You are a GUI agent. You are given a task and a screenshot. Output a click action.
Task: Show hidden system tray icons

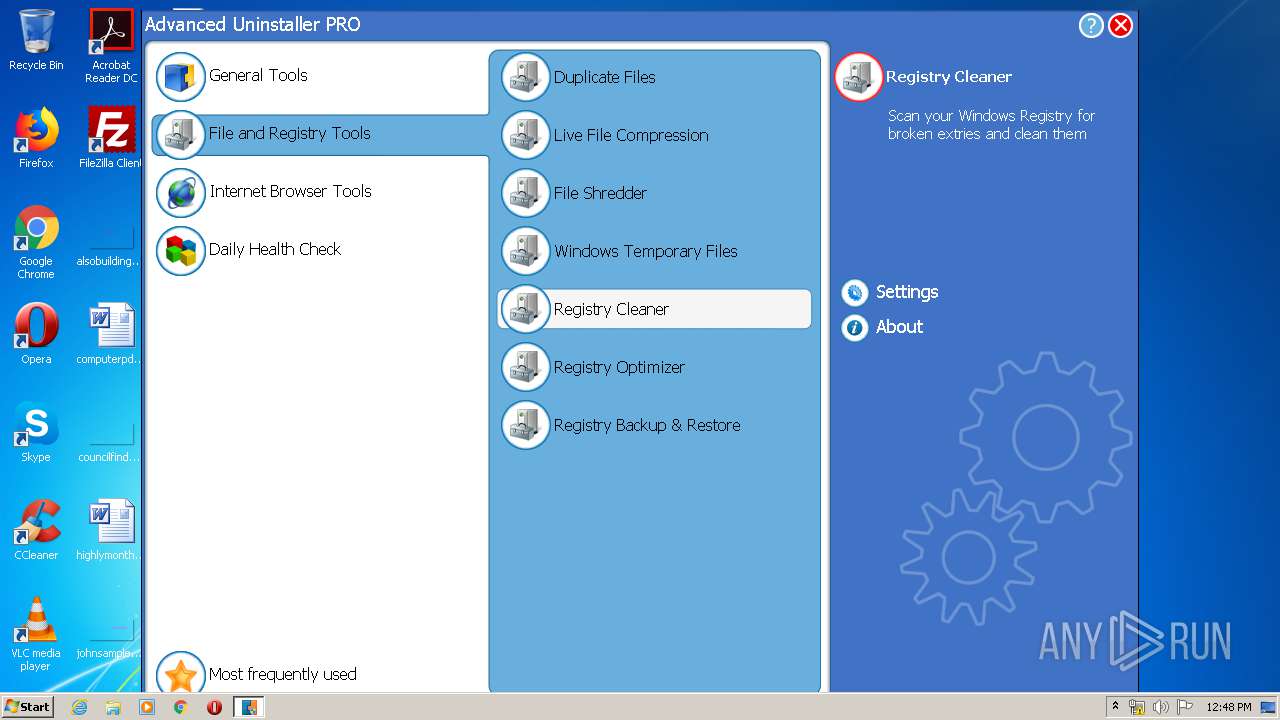(x=1115, y=707)
